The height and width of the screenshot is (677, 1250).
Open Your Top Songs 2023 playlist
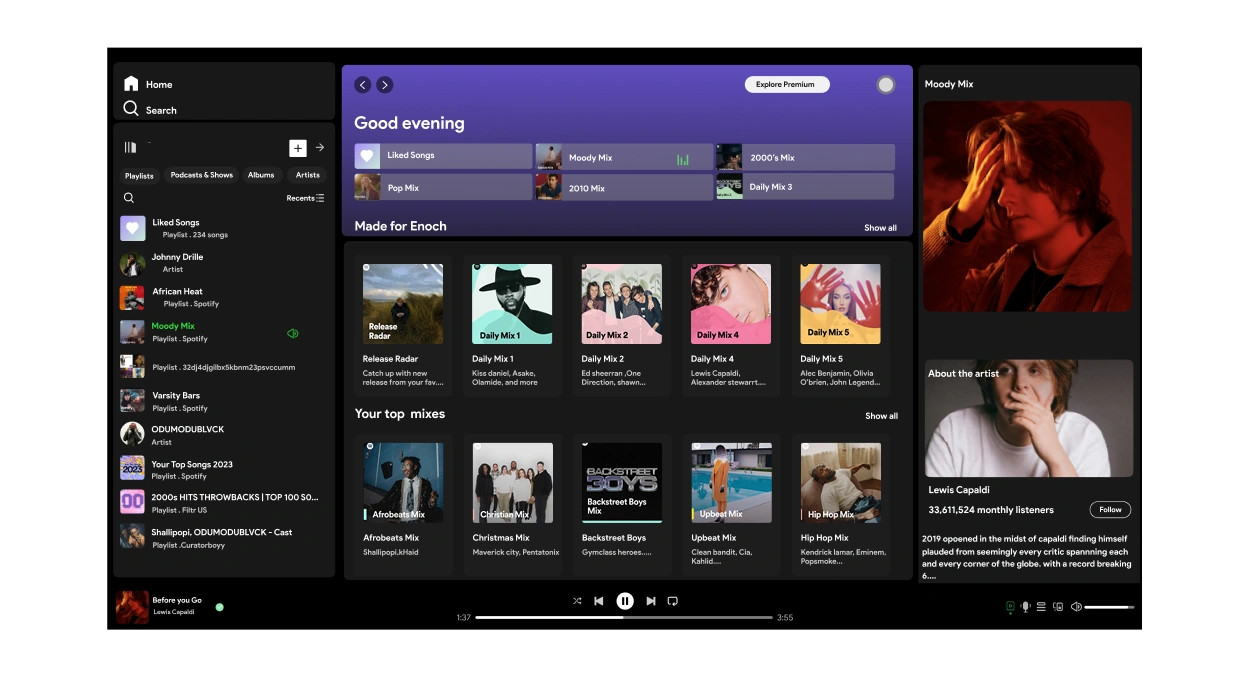point(223,470)
